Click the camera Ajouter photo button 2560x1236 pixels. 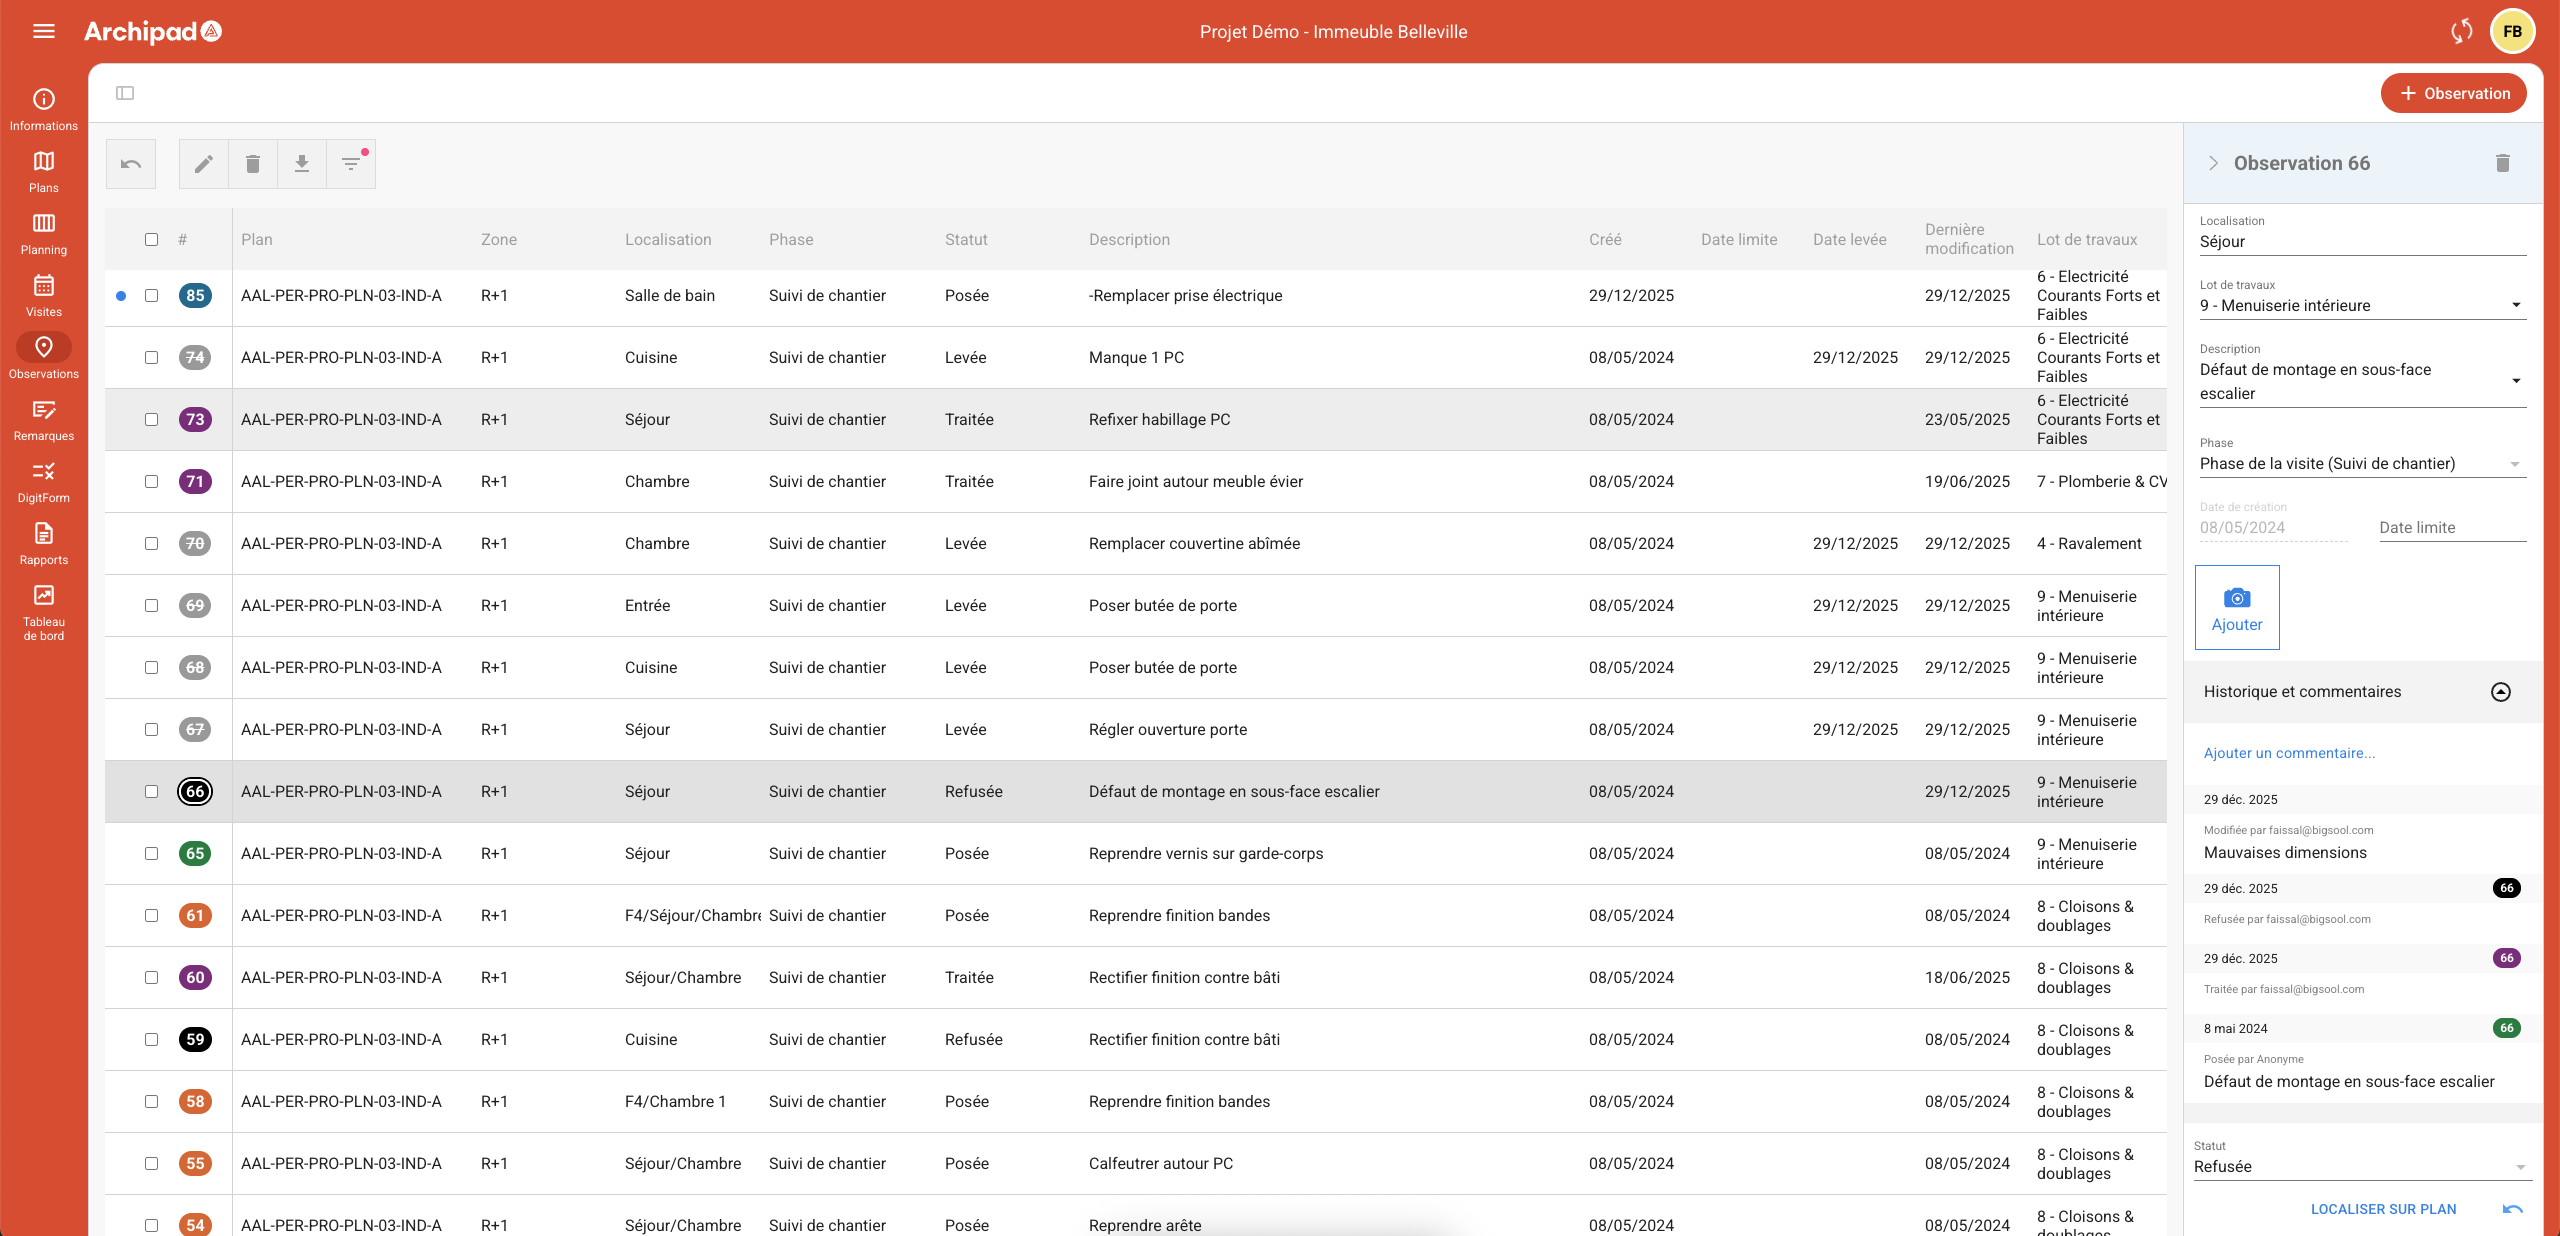point(2236,607)
